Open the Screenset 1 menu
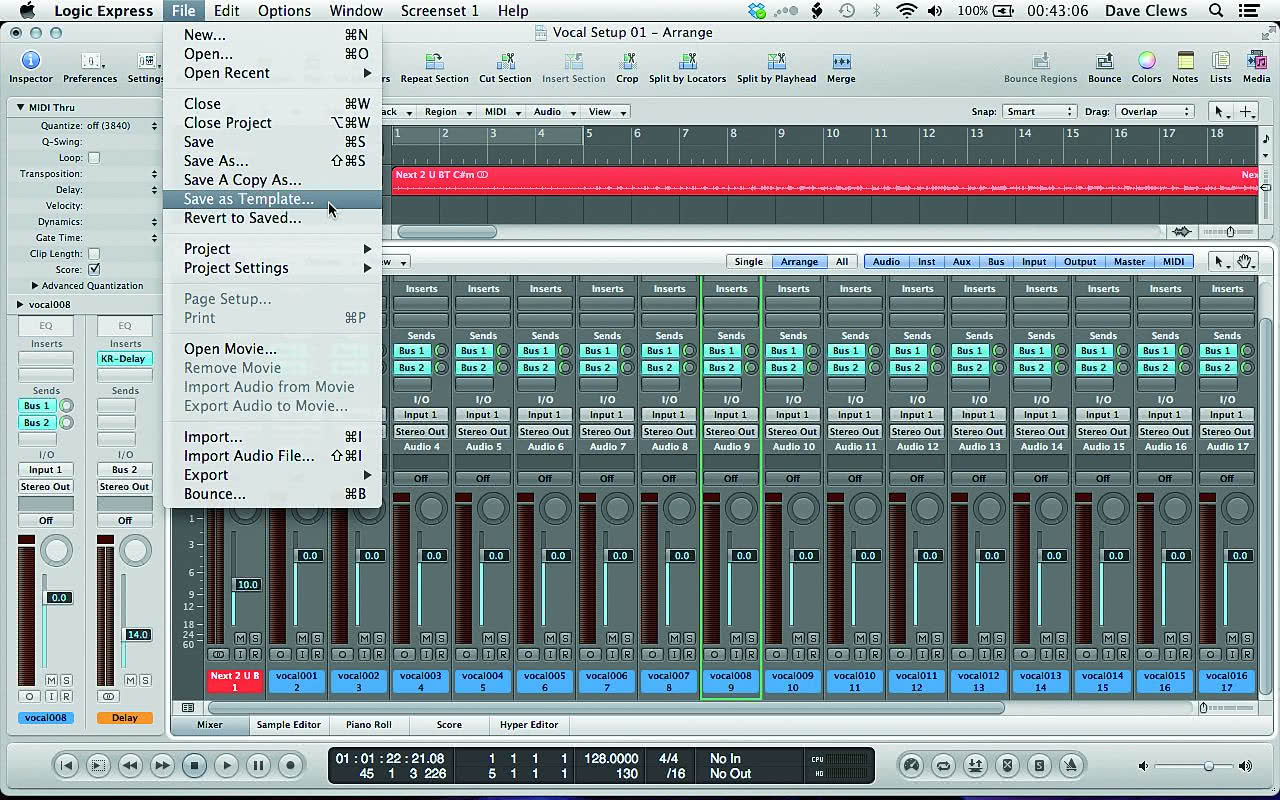The image size is (1280, 800). (x=439, y=11)
